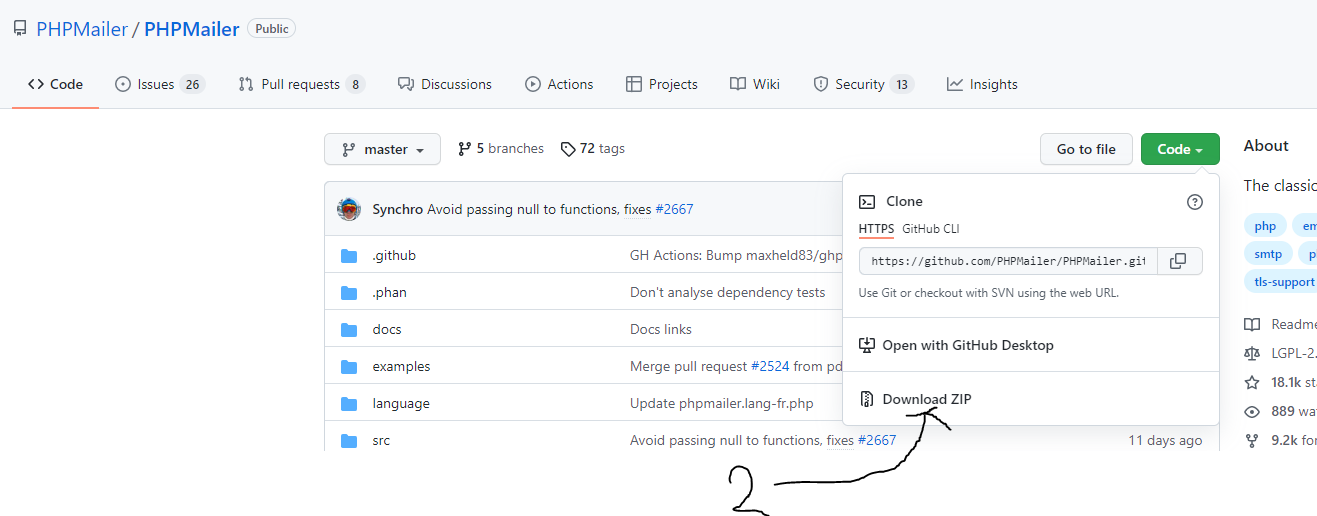The height and width of the screenshot is (516, 1317).
Task: Click the Go to file button
Action: (1086, 149)
